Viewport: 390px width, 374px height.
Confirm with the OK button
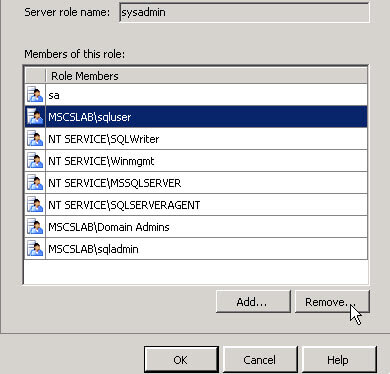point(181,360)
